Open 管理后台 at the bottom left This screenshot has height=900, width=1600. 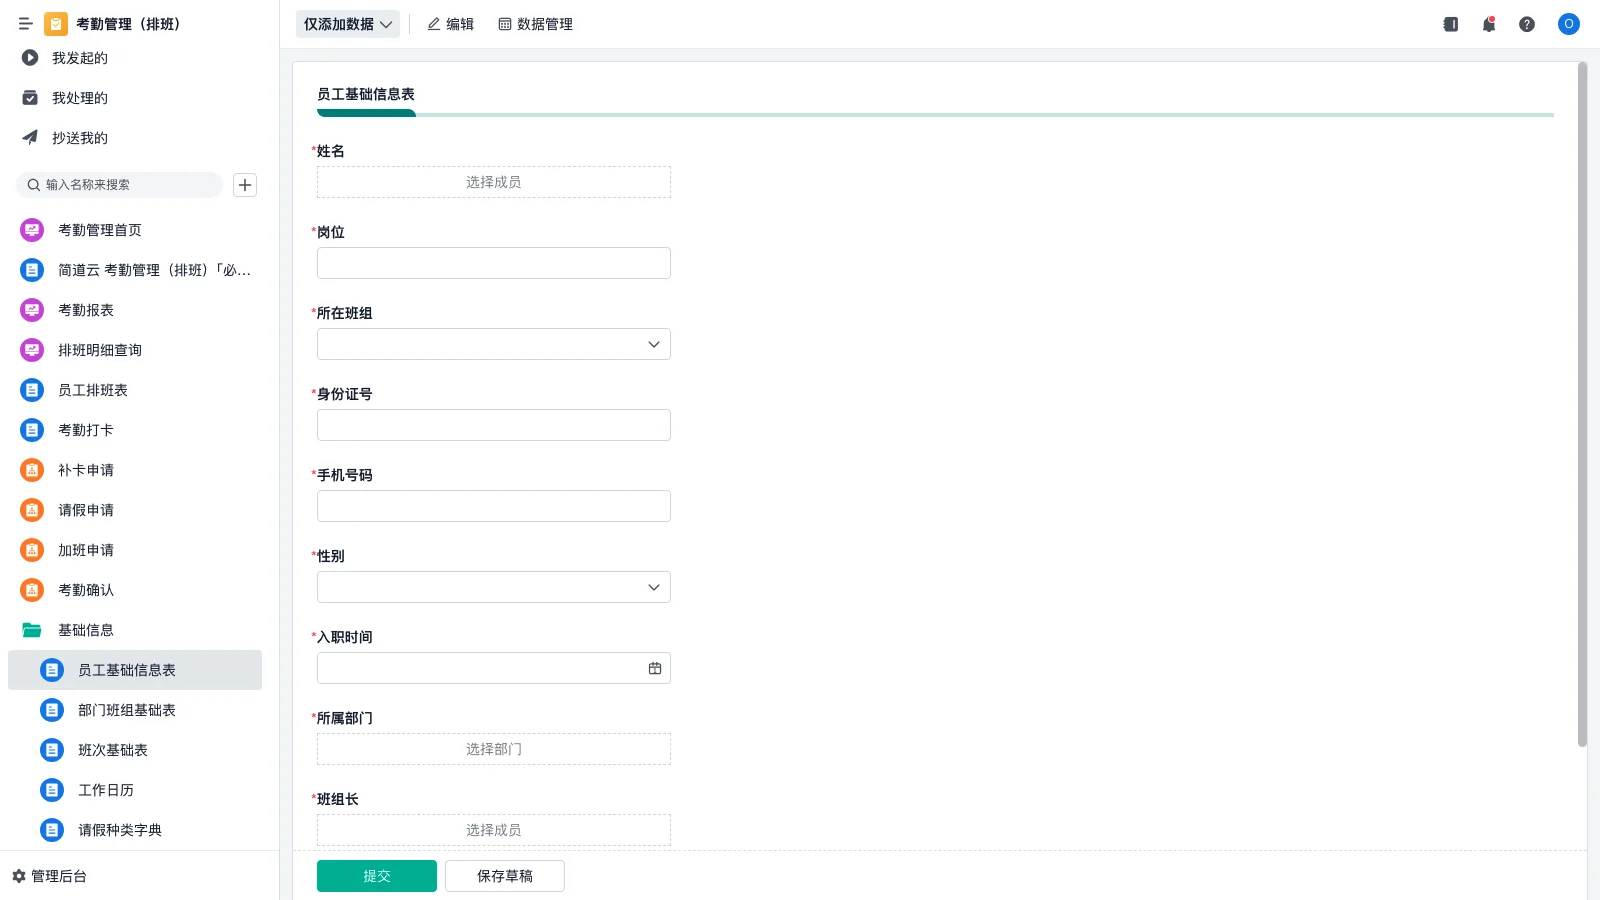[x=55, y=876]
